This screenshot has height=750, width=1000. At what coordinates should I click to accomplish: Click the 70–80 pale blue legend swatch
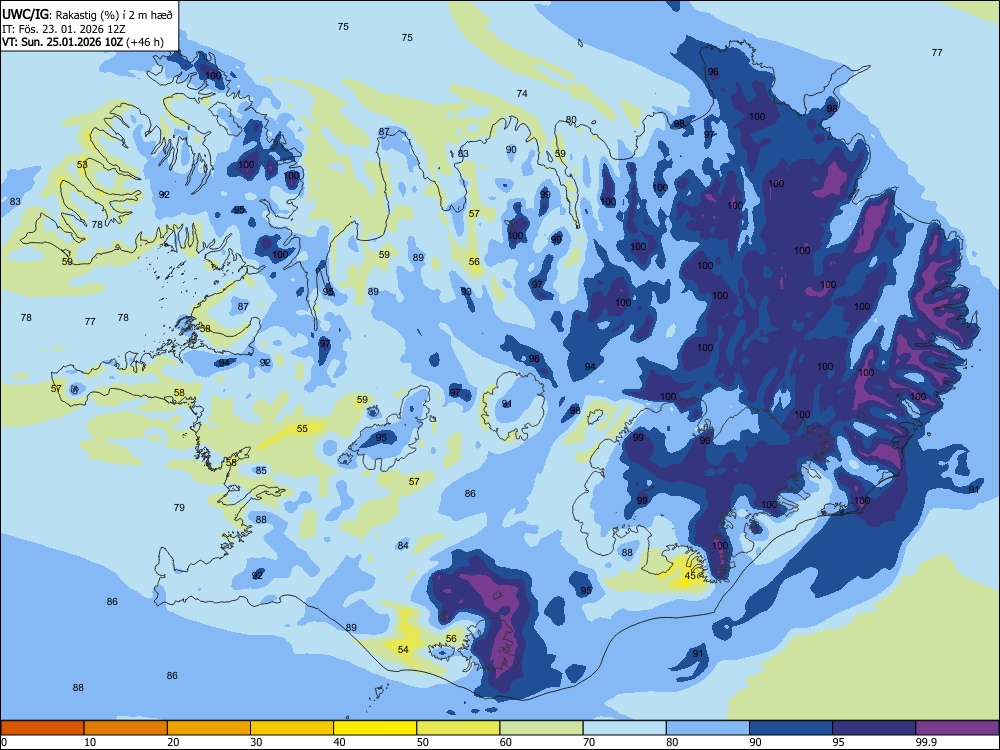pyautogui.click(x=624, y=728)
